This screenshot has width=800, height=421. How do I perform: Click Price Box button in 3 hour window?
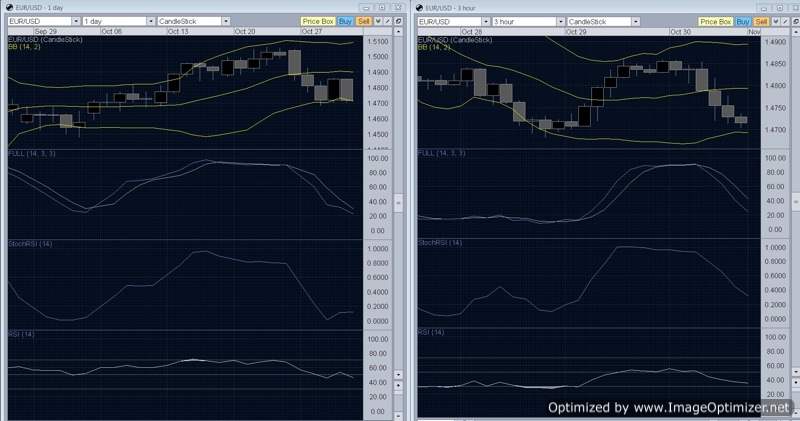[x=715, y=22]
